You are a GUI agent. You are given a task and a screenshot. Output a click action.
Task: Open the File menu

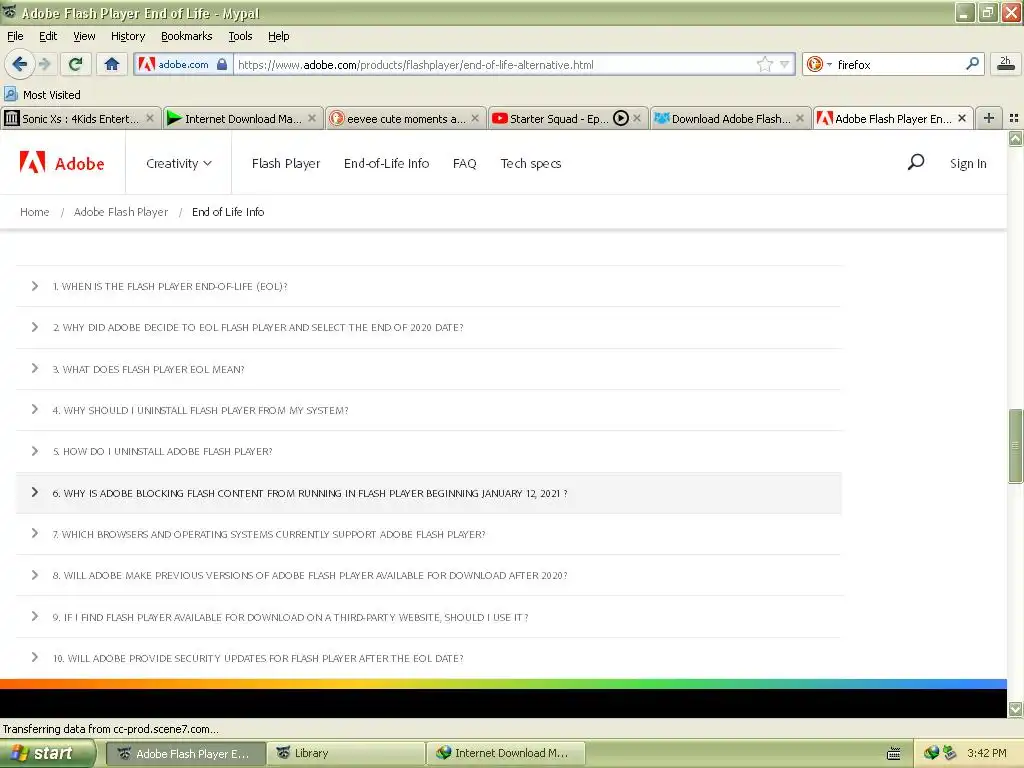pos(15,36)
